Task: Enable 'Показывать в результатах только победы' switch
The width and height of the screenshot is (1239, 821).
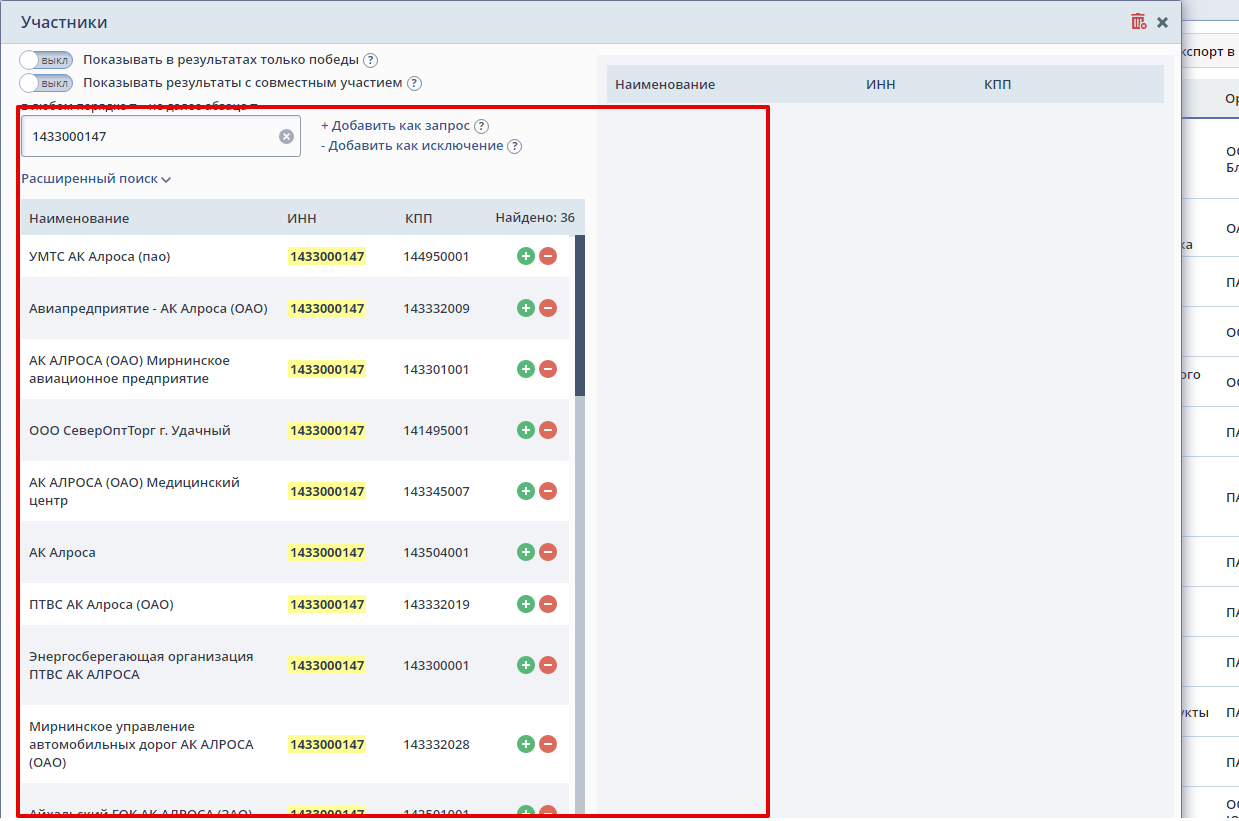Action: 46,60
